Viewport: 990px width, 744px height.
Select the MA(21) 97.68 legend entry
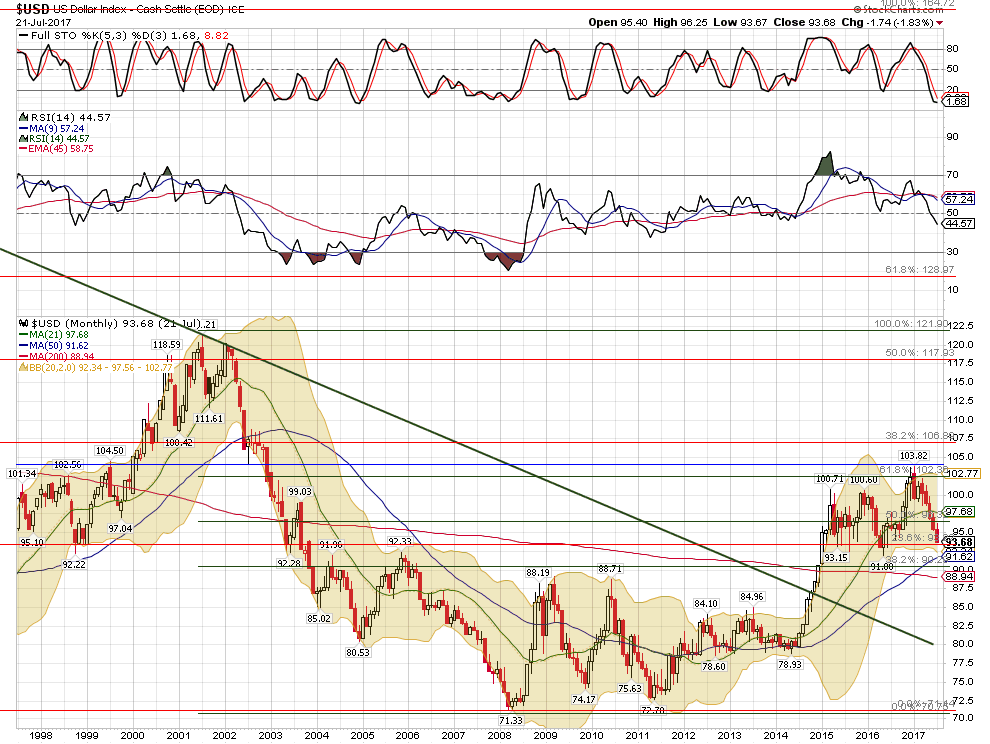[x=58, y=334]
